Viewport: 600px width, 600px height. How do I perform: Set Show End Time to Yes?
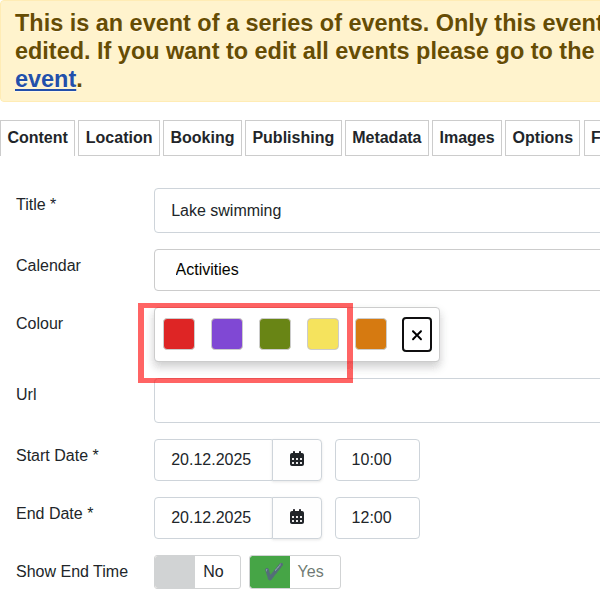point(295,572)
